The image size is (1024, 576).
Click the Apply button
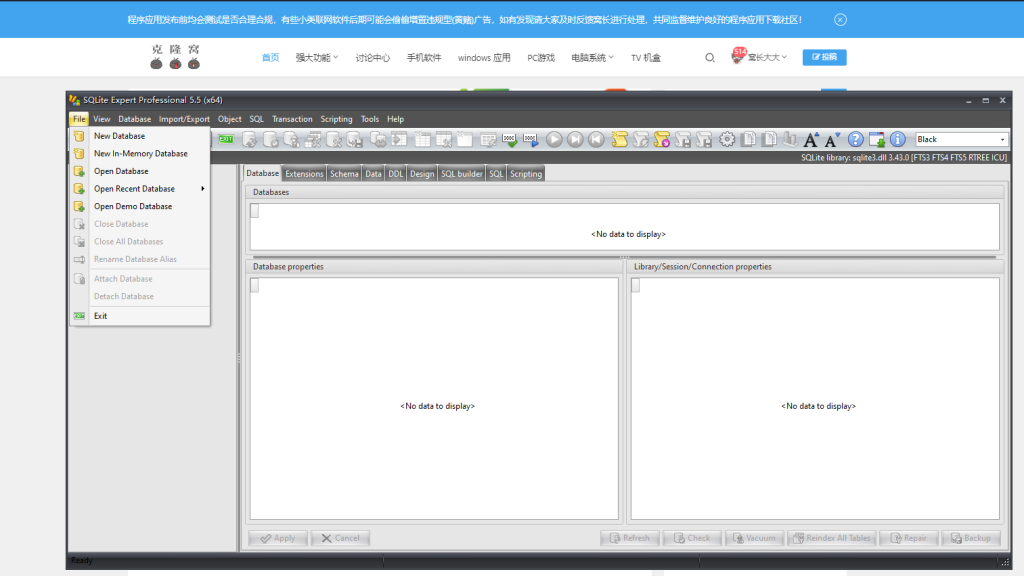click(x=278, y=538)
